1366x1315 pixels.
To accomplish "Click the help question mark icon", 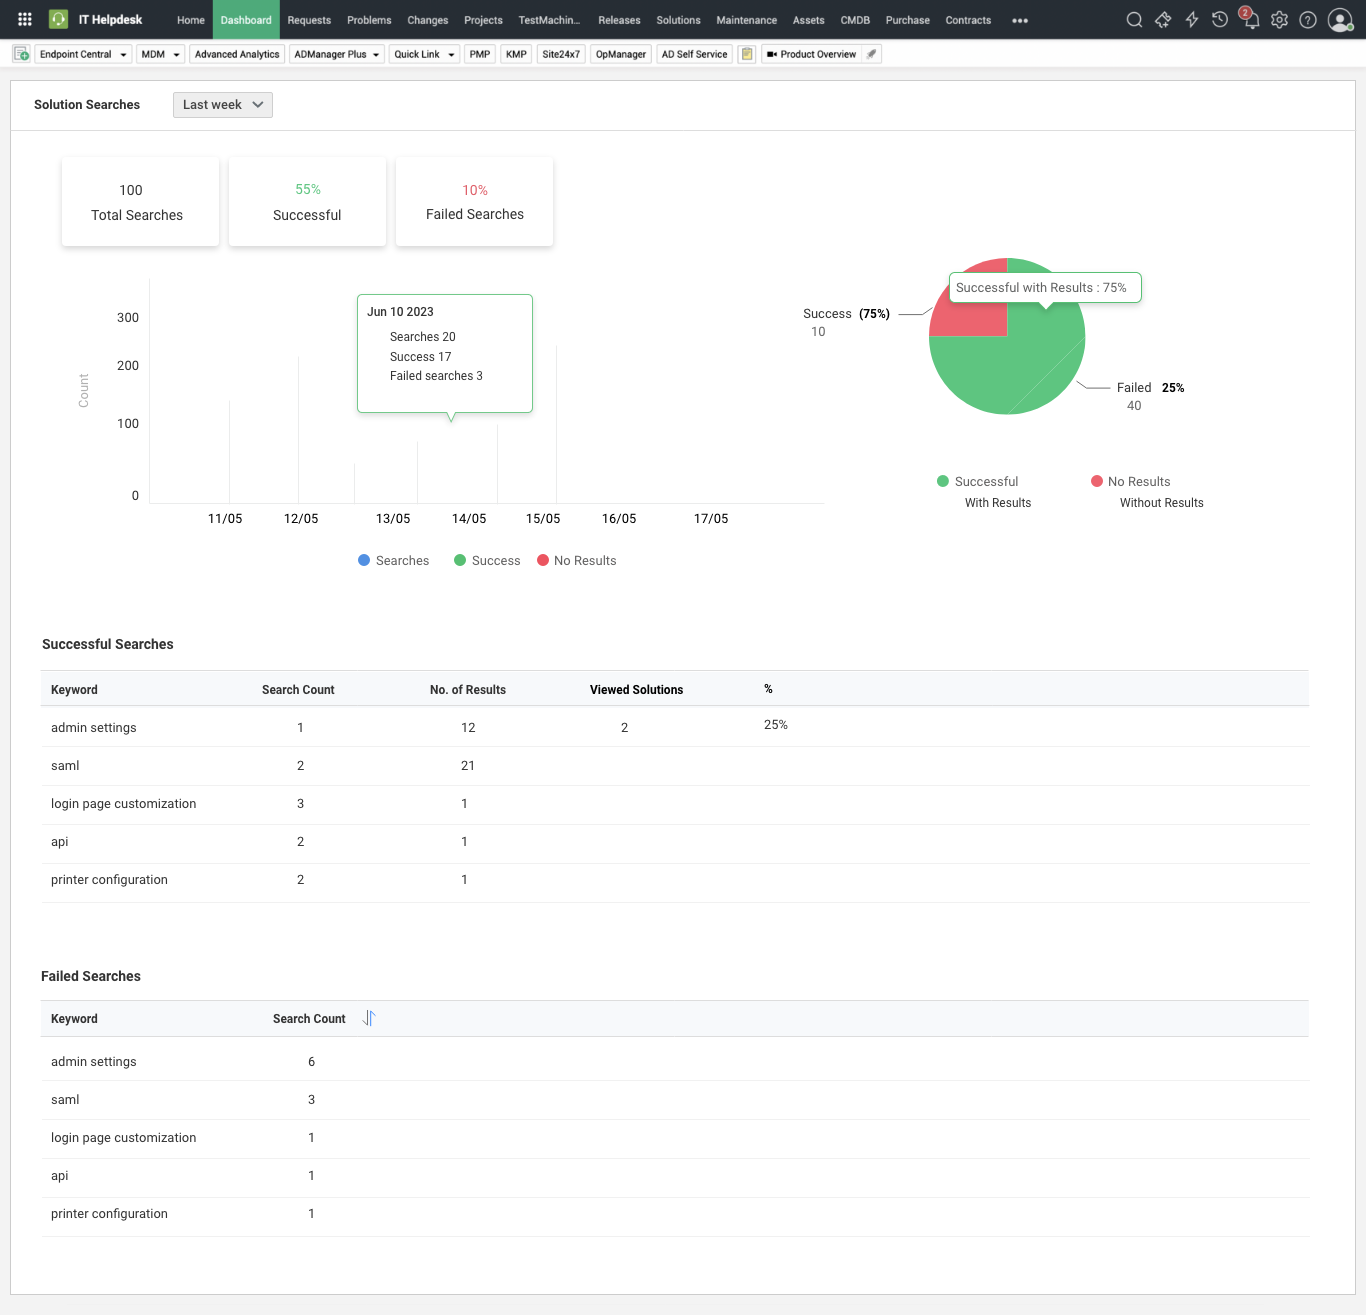I will click(1308, 20).
